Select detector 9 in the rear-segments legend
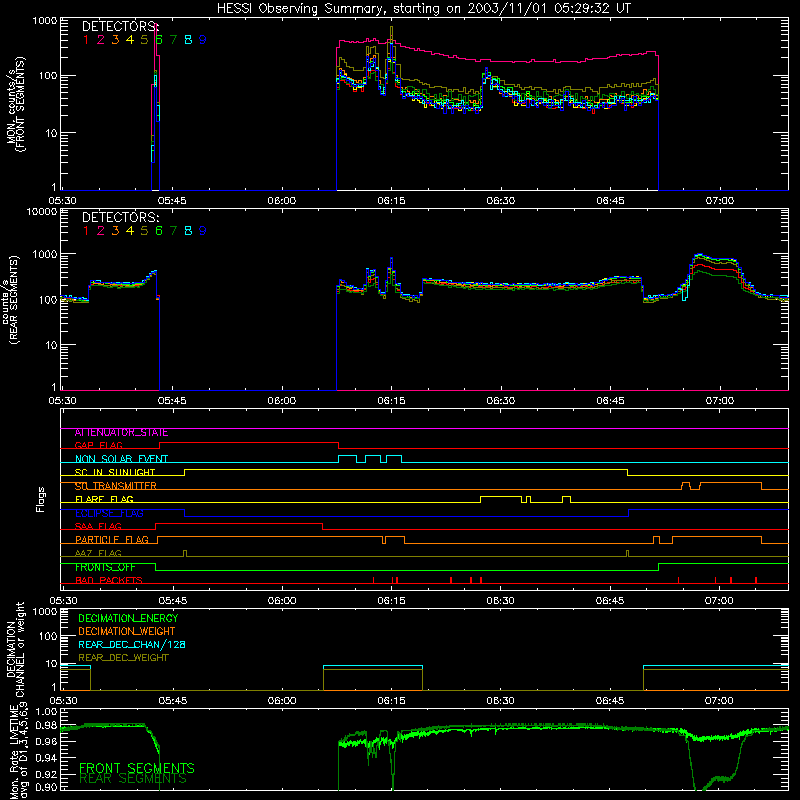The height and width of the screenshot is (800, 800). 203,231
